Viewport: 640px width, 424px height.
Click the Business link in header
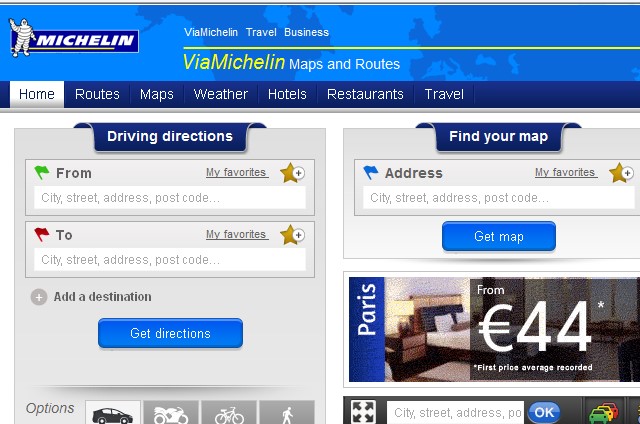tap(307, 32)
